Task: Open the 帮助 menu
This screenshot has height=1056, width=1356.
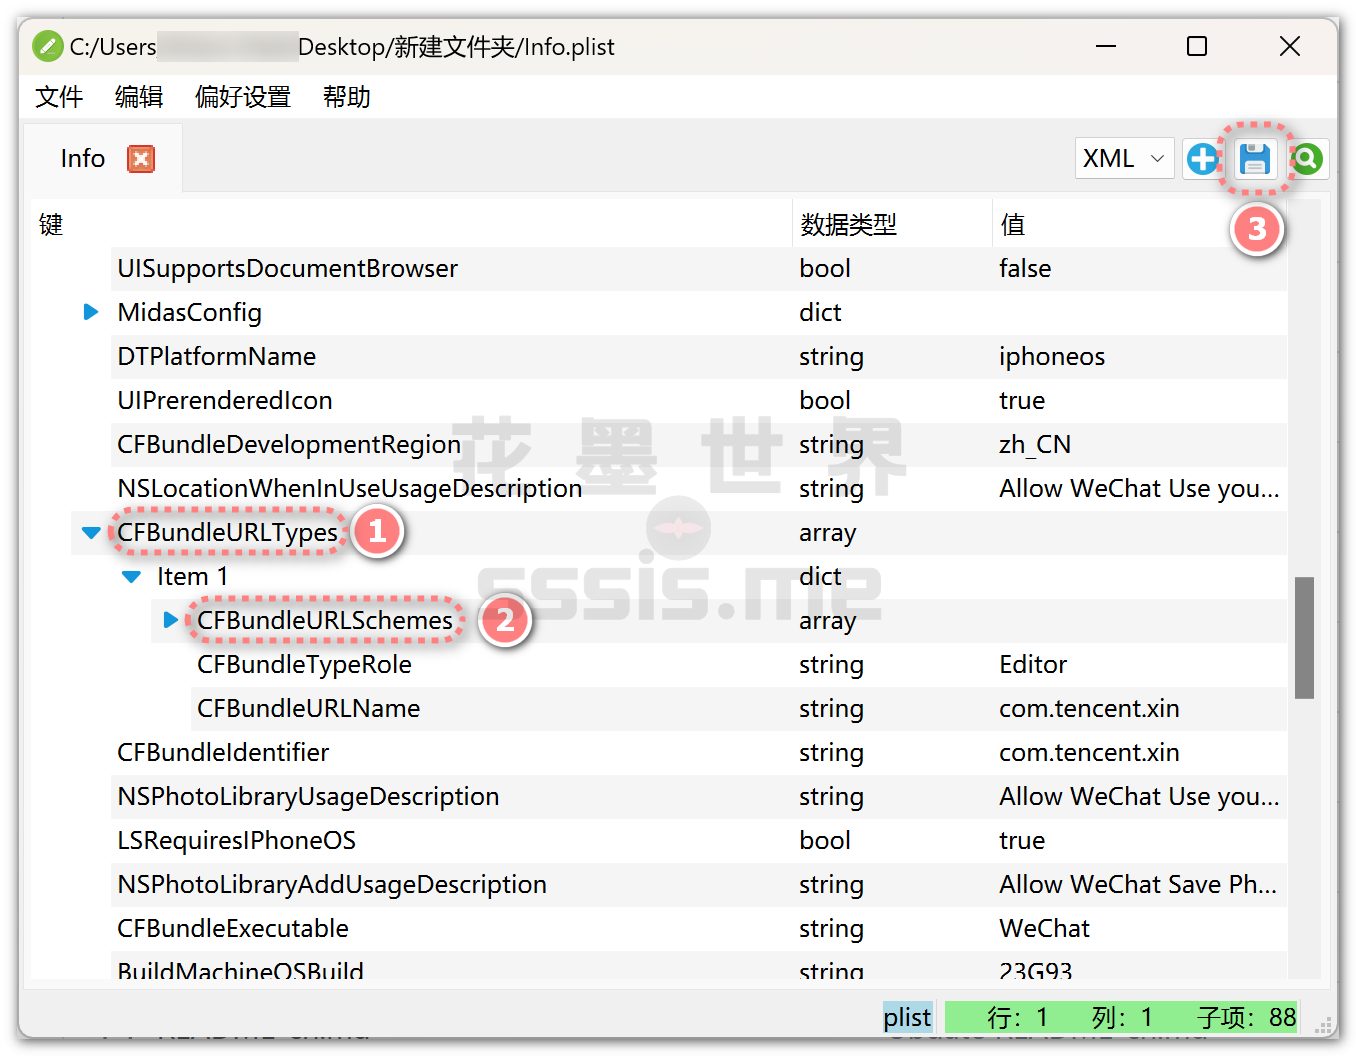Action: point(347,97)
